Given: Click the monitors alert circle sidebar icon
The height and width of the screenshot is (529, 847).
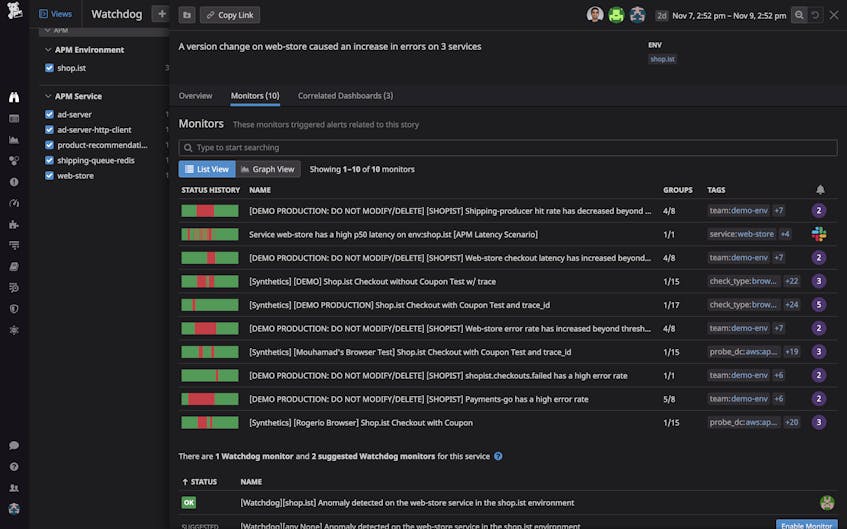Looking at the screenshot, I should [14, 182].
